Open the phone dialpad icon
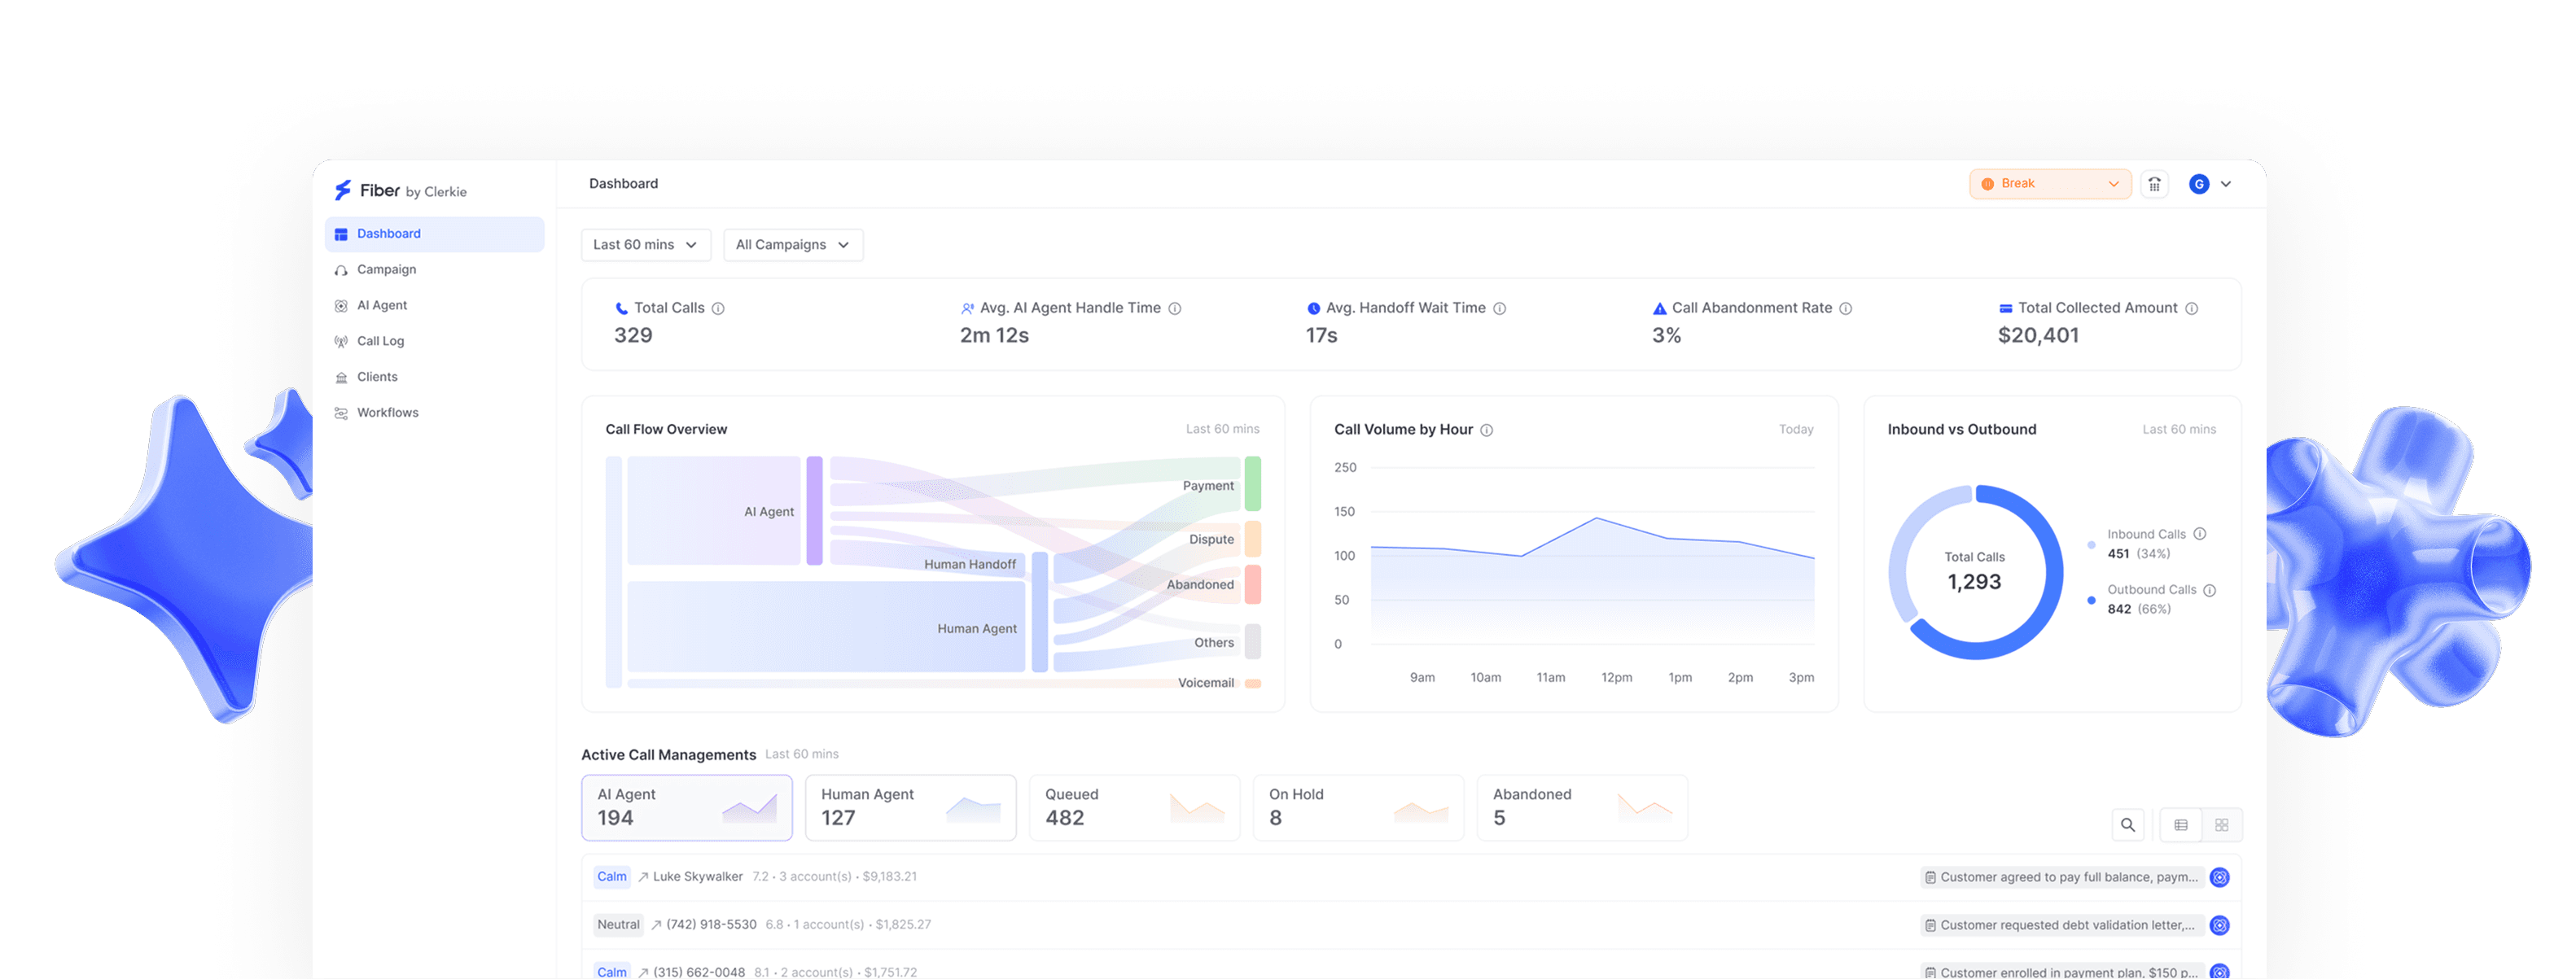 click(2154, 184)
